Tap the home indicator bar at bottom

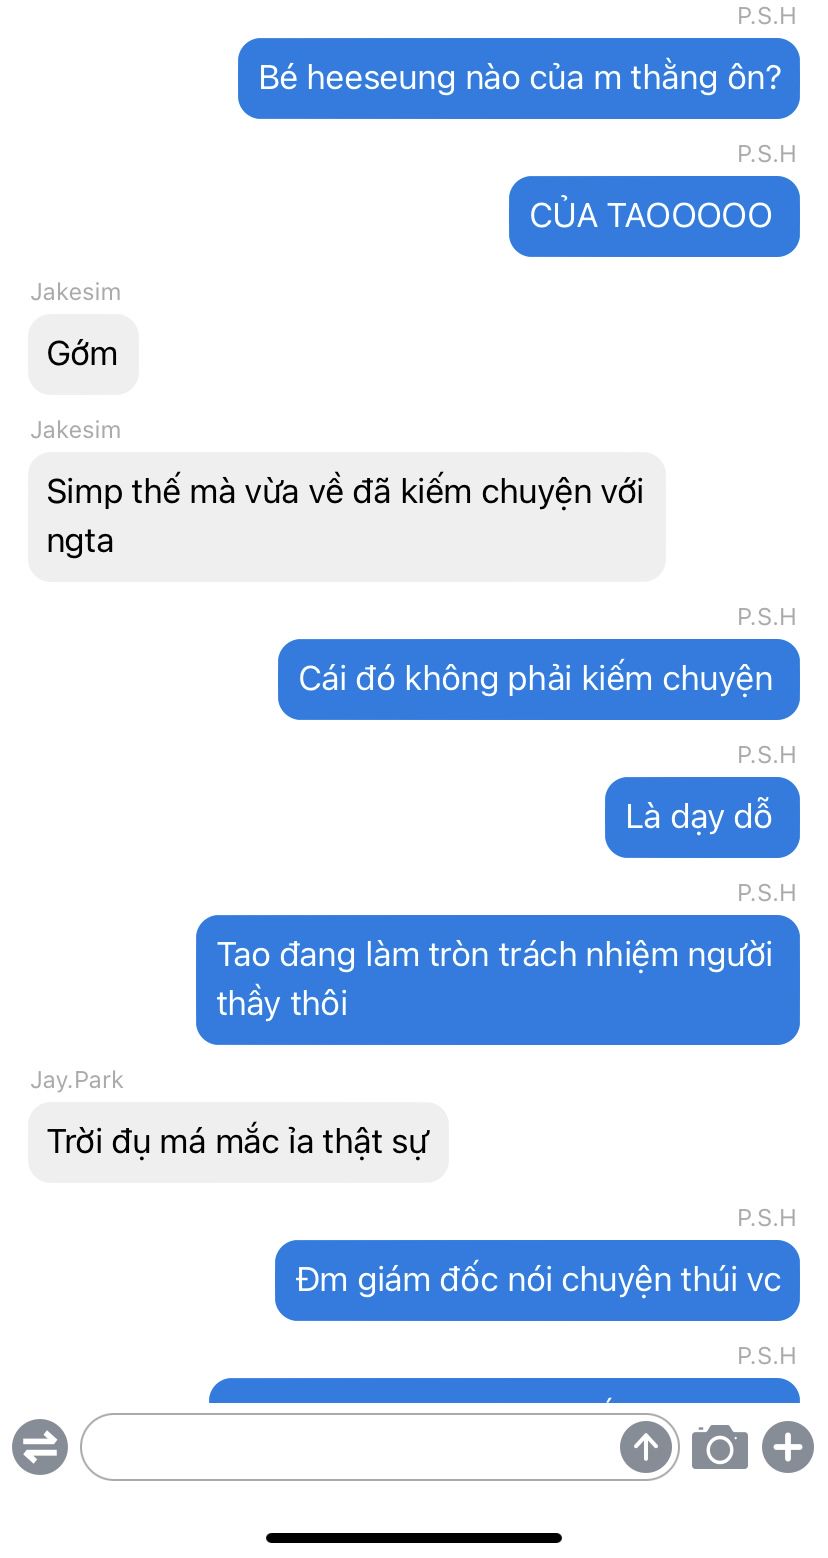pos(414,1538)
